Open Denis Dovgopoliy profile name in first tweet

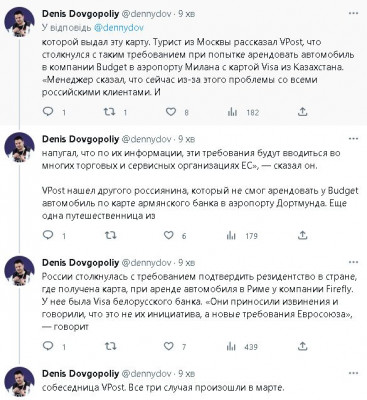coord(80,14)
